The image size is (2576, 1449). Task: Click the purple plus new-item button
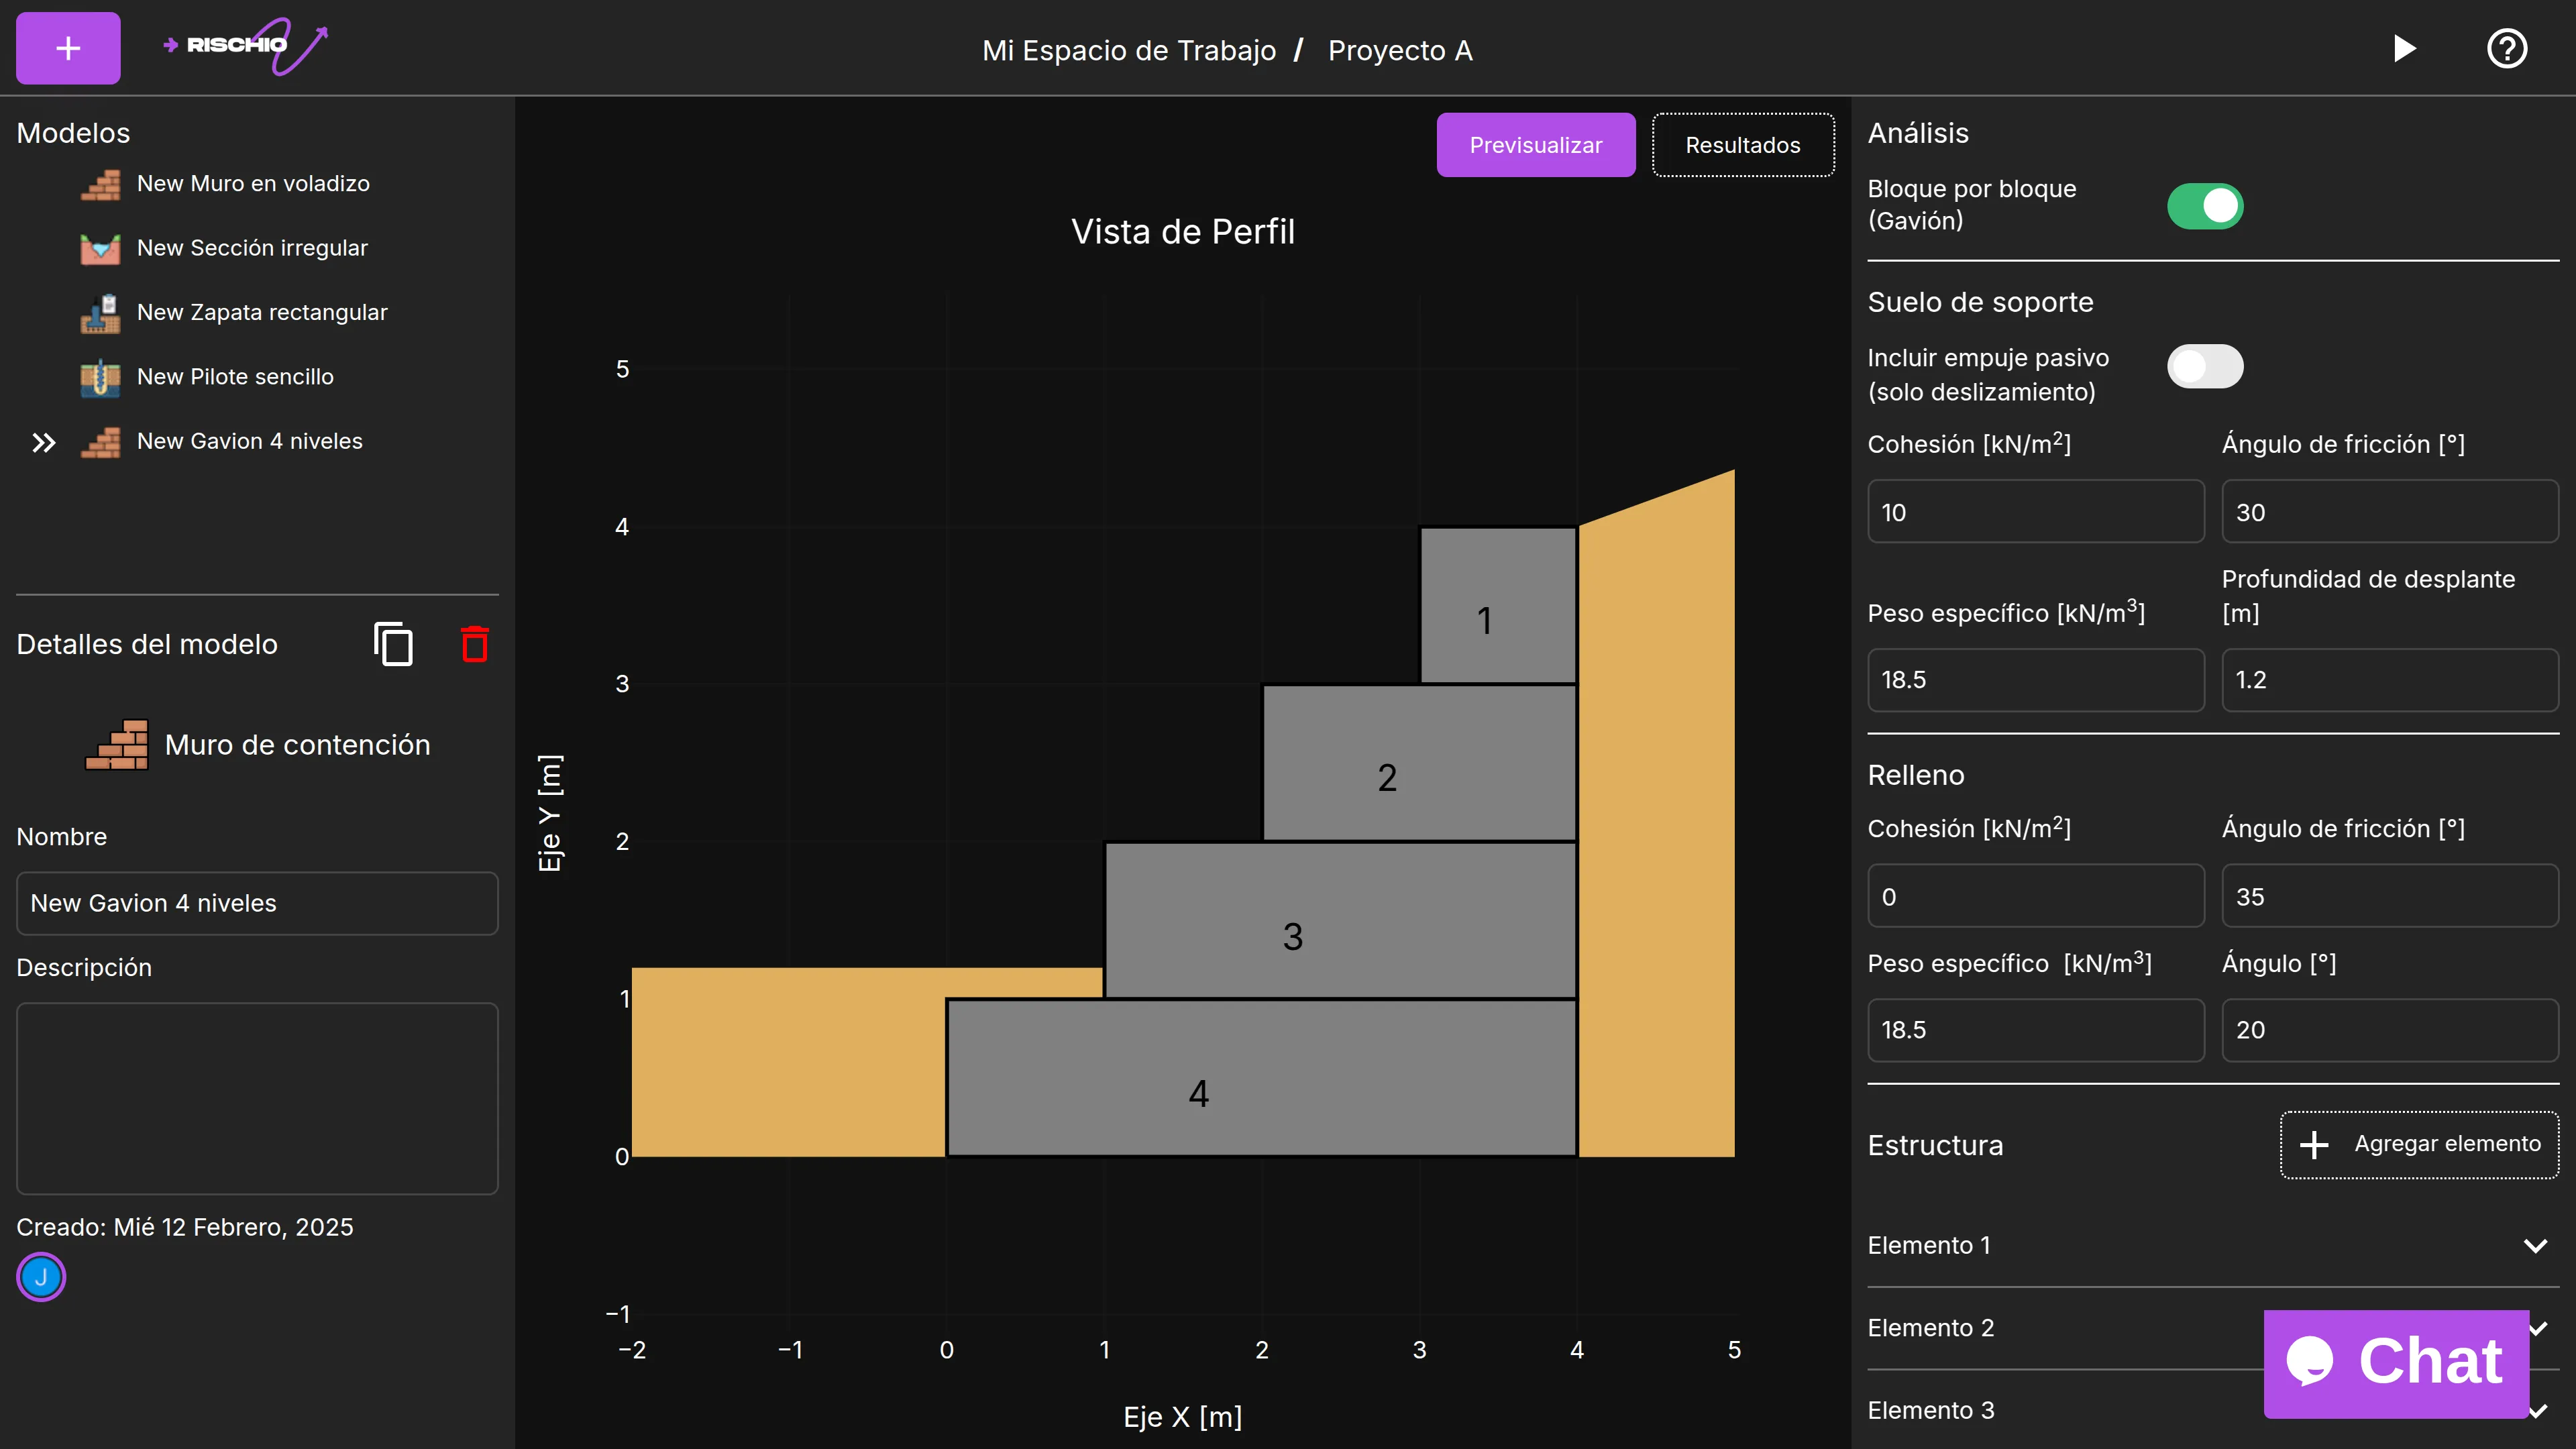coord(68,48)
